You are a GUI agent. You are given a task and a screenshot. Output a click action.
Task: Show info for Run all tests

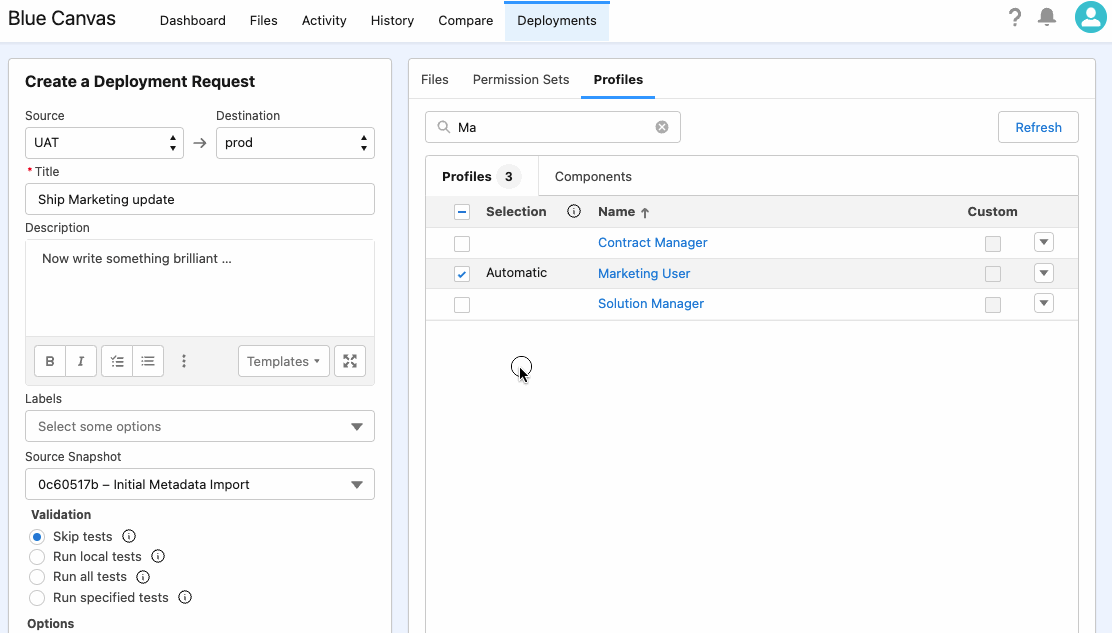point(143,577)
